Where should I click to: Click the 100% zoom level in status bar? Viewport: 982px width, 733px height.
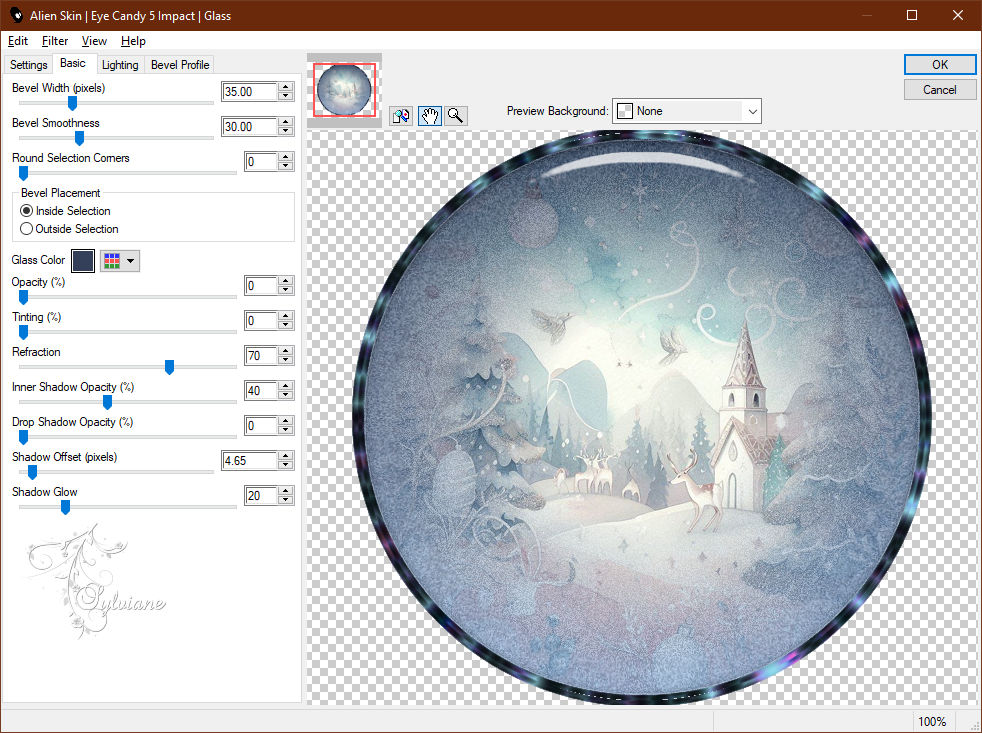click(x=932, y=722)
